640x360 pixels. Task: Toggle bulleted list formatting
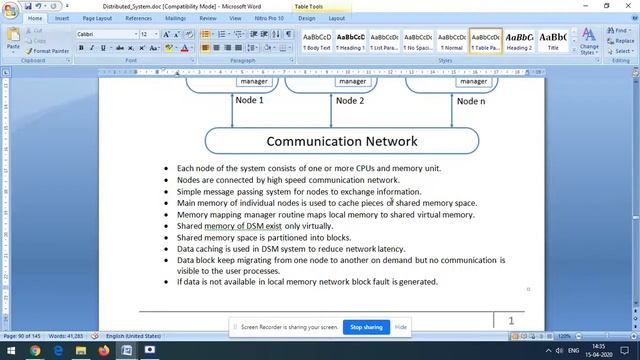(x=205, y=34)
